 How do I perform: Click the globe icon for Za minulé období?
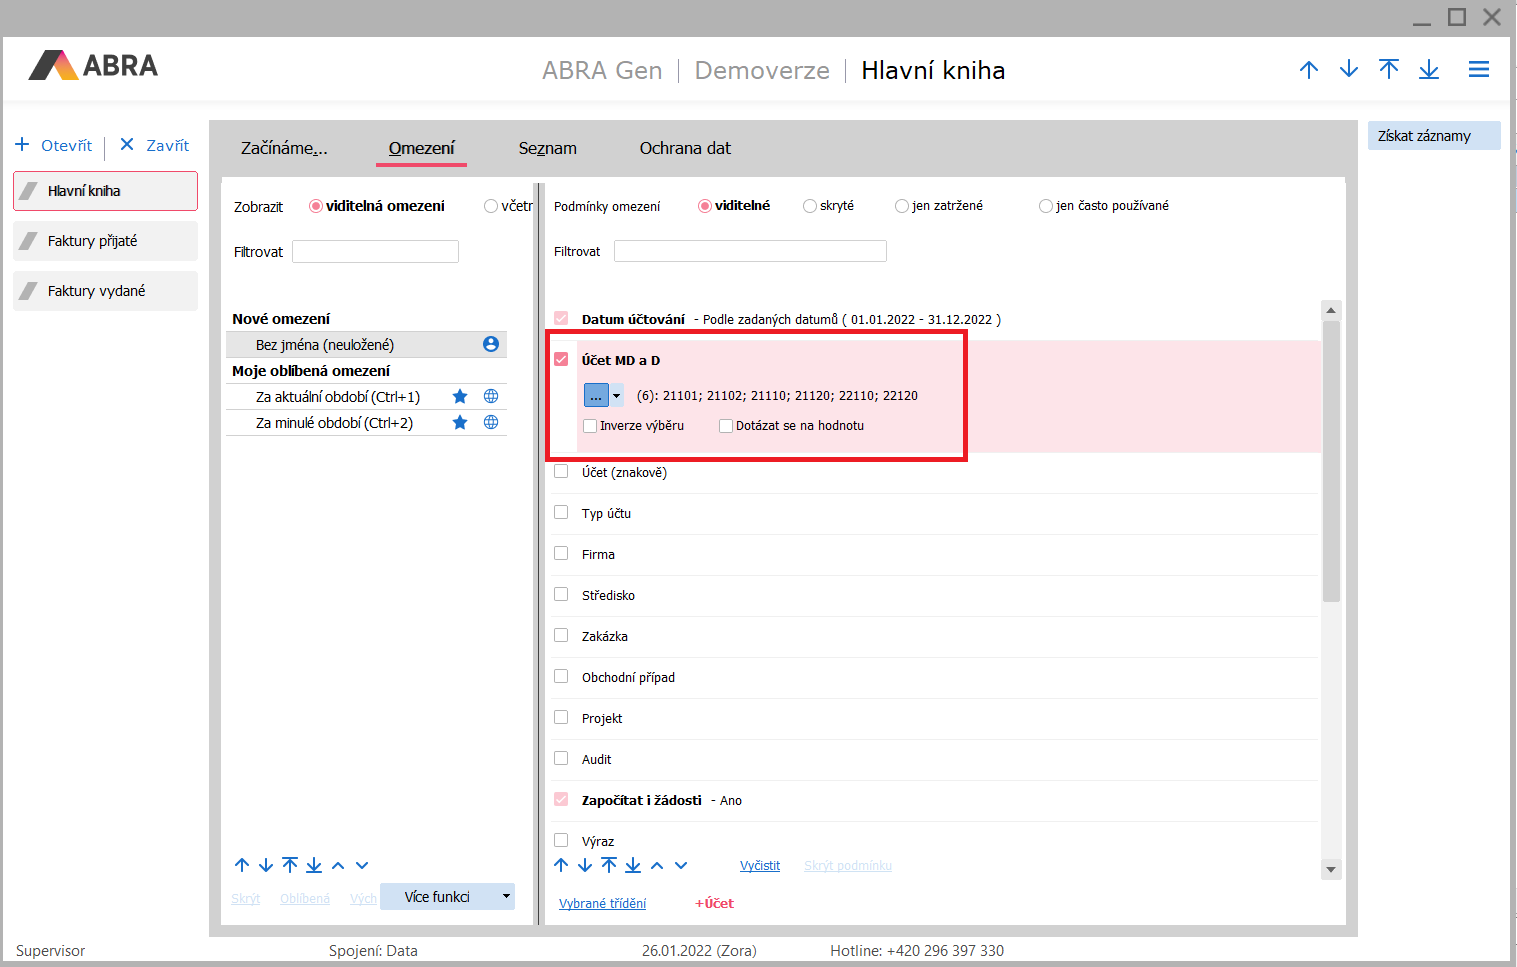(491, 423)
